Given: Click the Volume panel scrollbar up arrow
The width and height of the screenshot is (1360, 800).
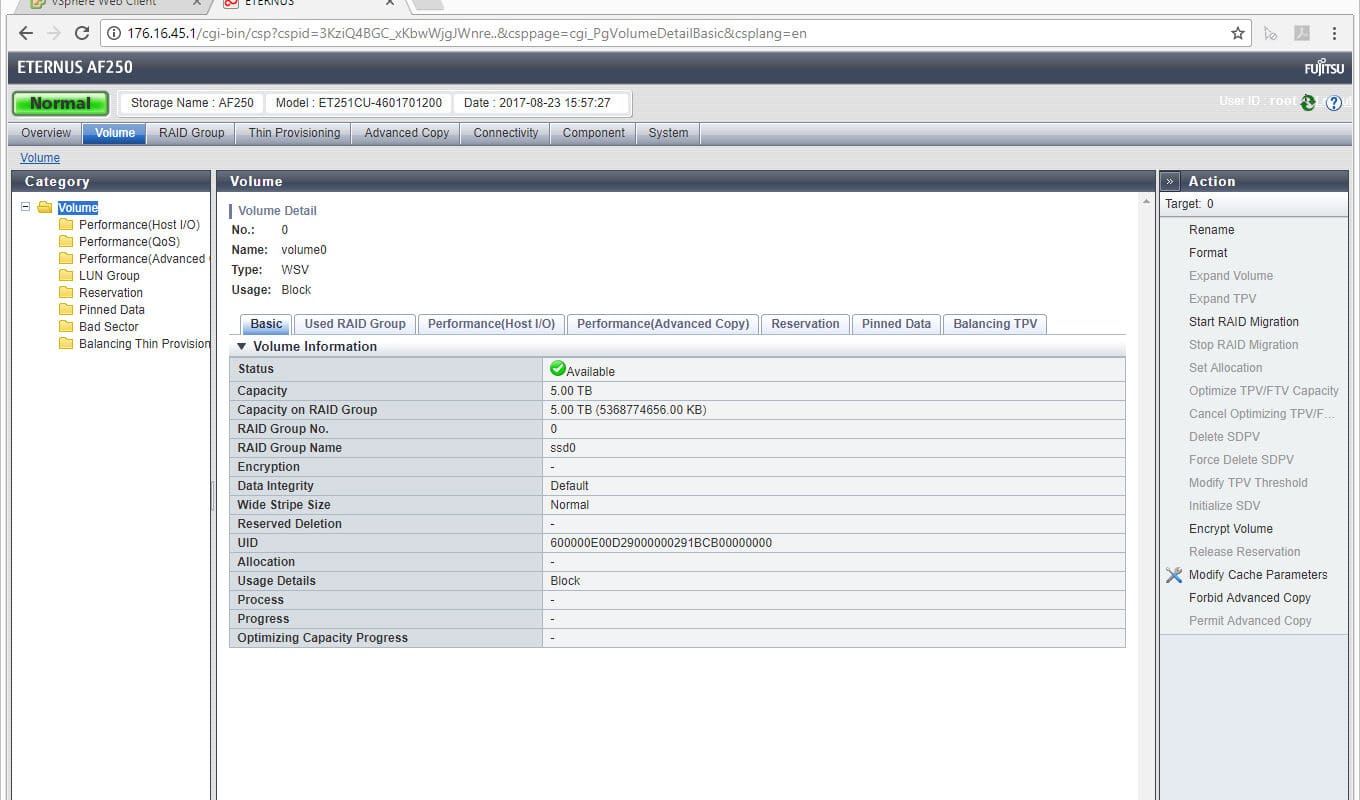Looking at the screenshot, I should pyautogui.click(x=1146, y=202).
